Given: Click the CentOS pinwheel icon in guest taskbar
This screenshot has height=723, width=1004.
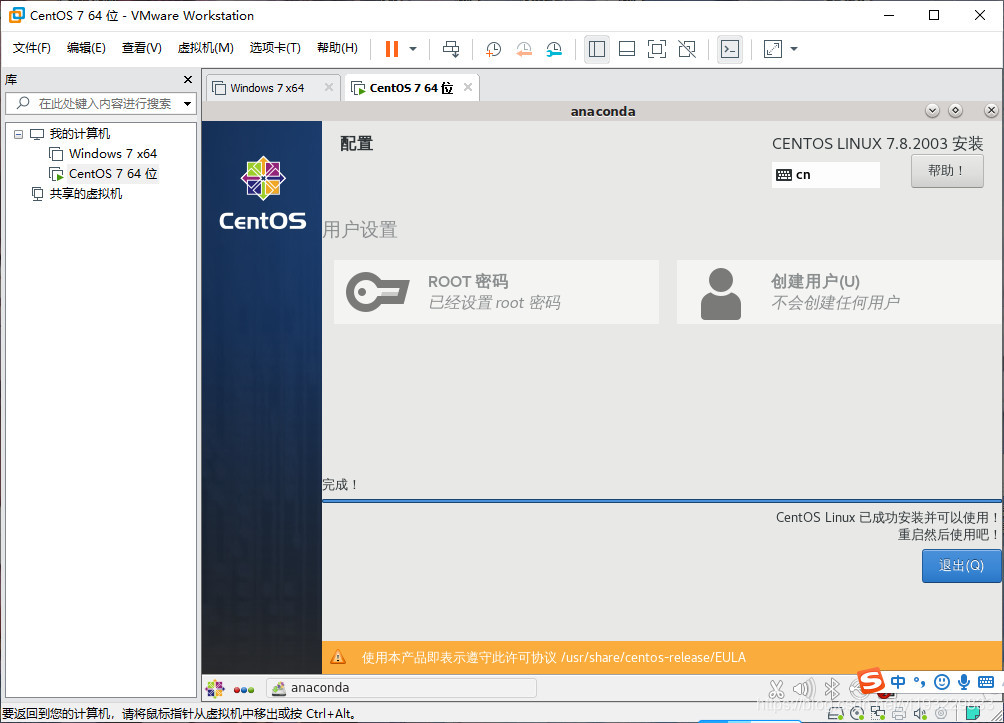Looking at the screenshot, I should tap(215, 688).
